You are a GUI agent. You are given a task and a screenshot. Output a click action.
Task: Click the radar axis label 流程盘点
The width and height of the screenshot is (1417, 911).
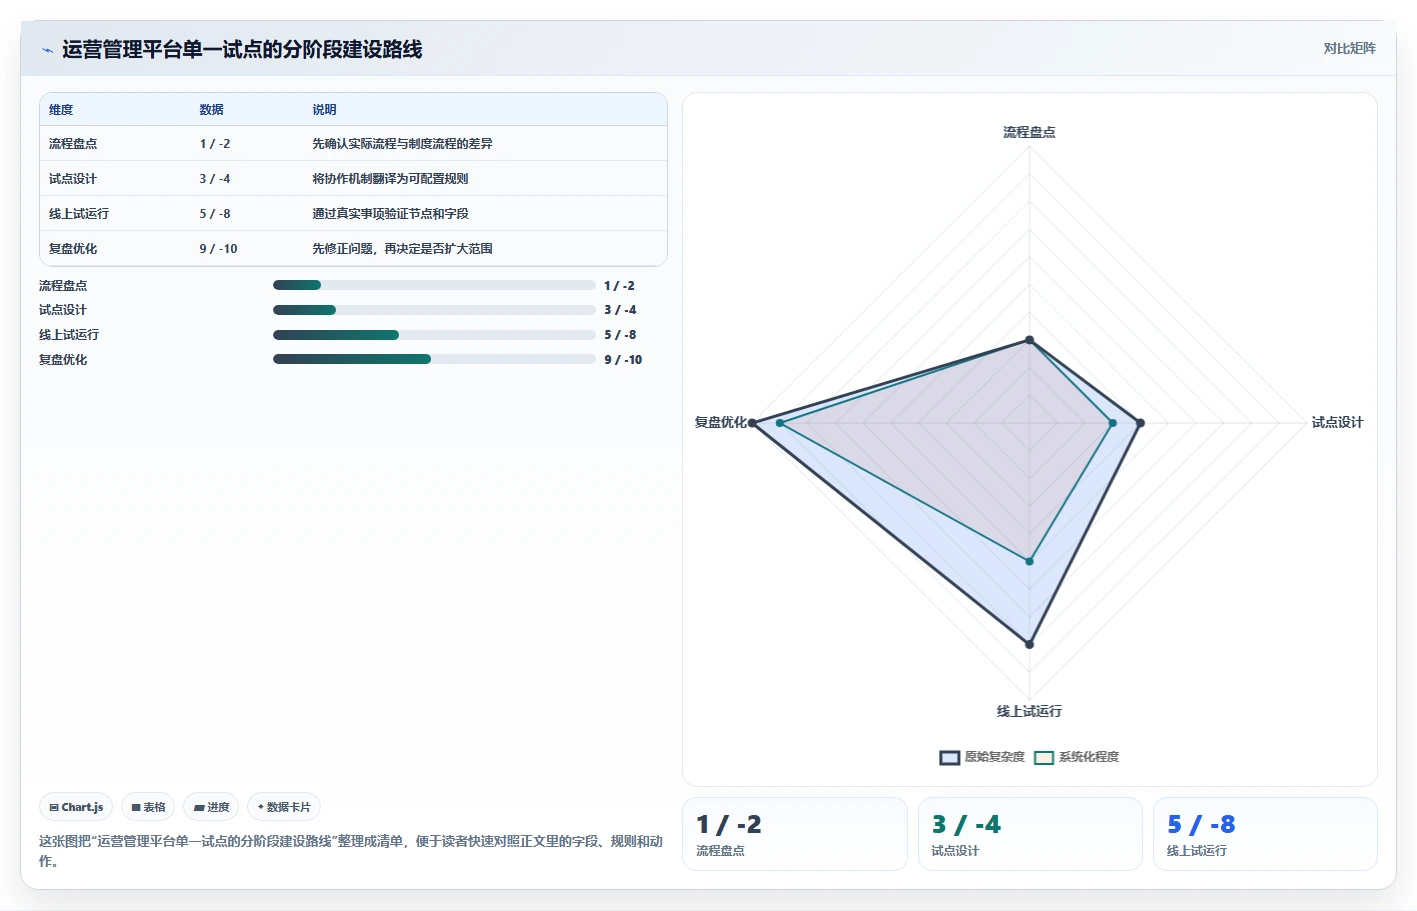tap(1029, 132)
